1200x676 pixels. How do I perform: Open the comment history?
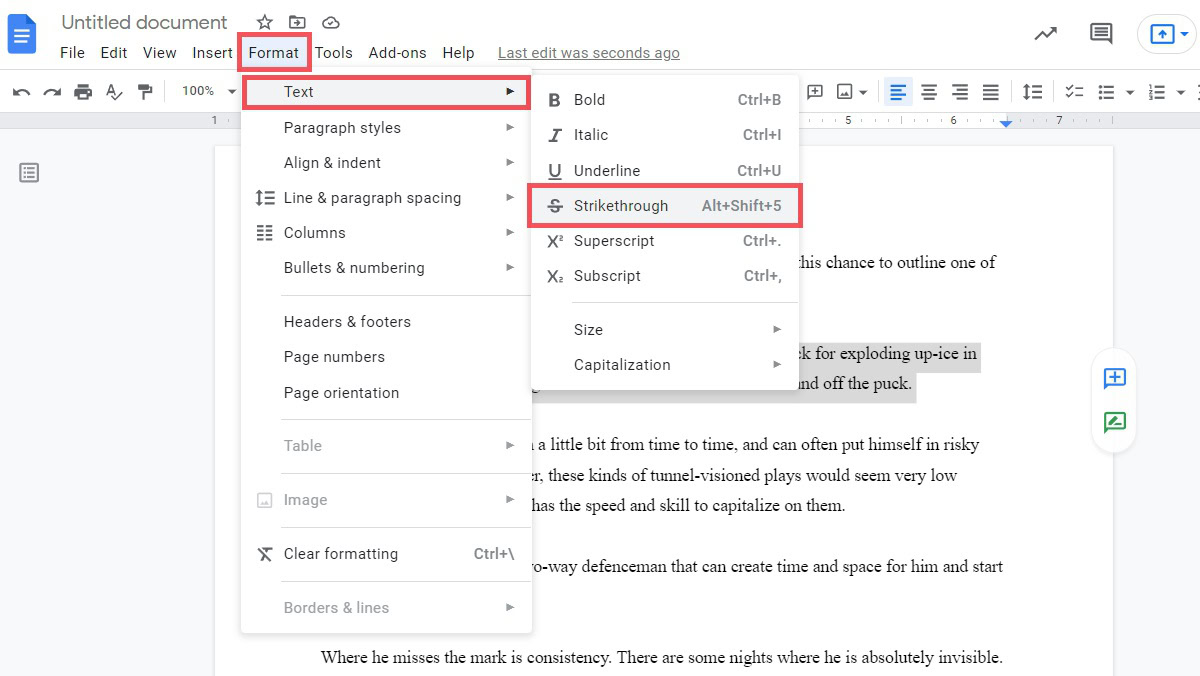pos(1100,33)
